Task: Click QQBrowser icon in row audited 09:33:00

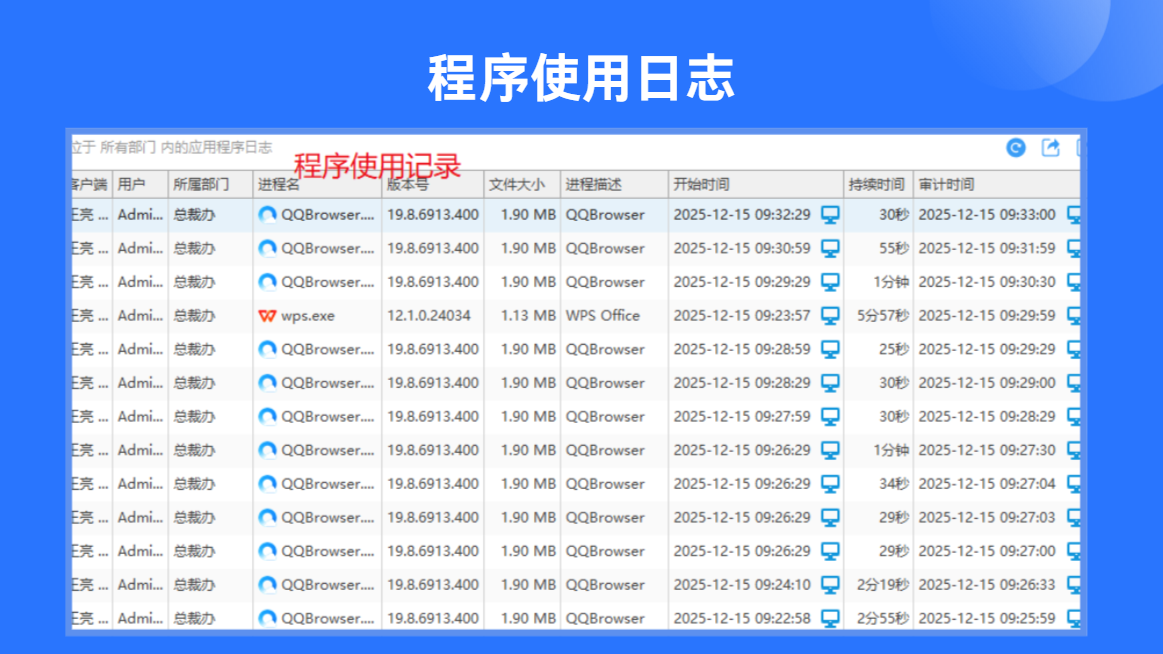Action: tap(267, 215)
